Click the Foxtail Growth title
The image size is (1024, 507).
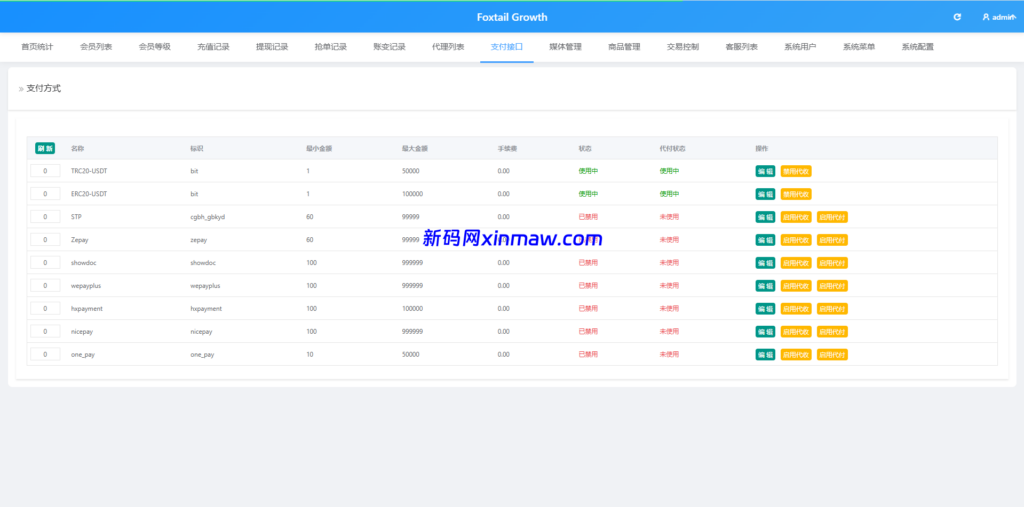click(x=512, y=17)
